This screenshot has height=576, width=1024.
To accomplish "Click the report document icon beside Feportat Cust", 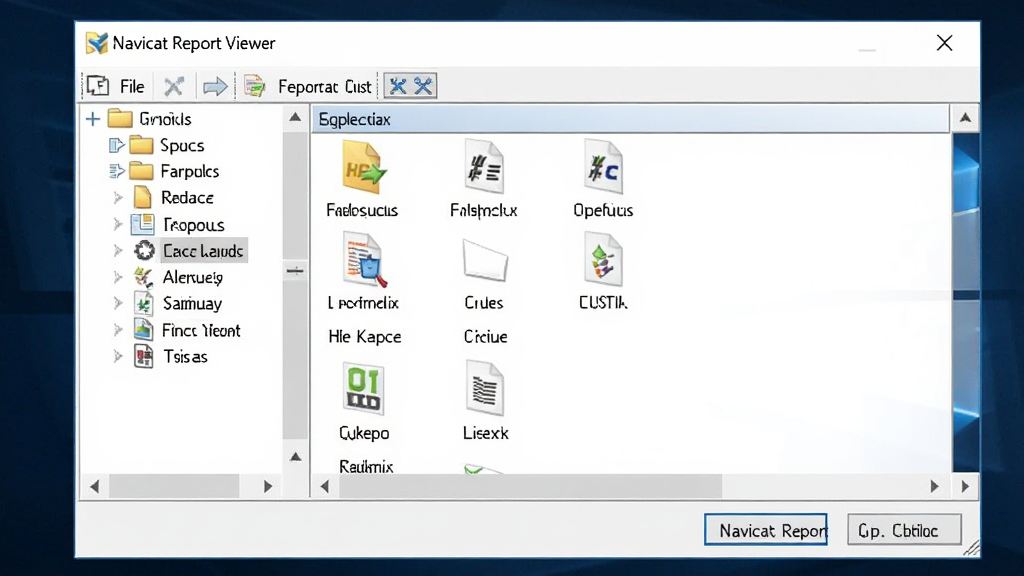I will 254,86.
